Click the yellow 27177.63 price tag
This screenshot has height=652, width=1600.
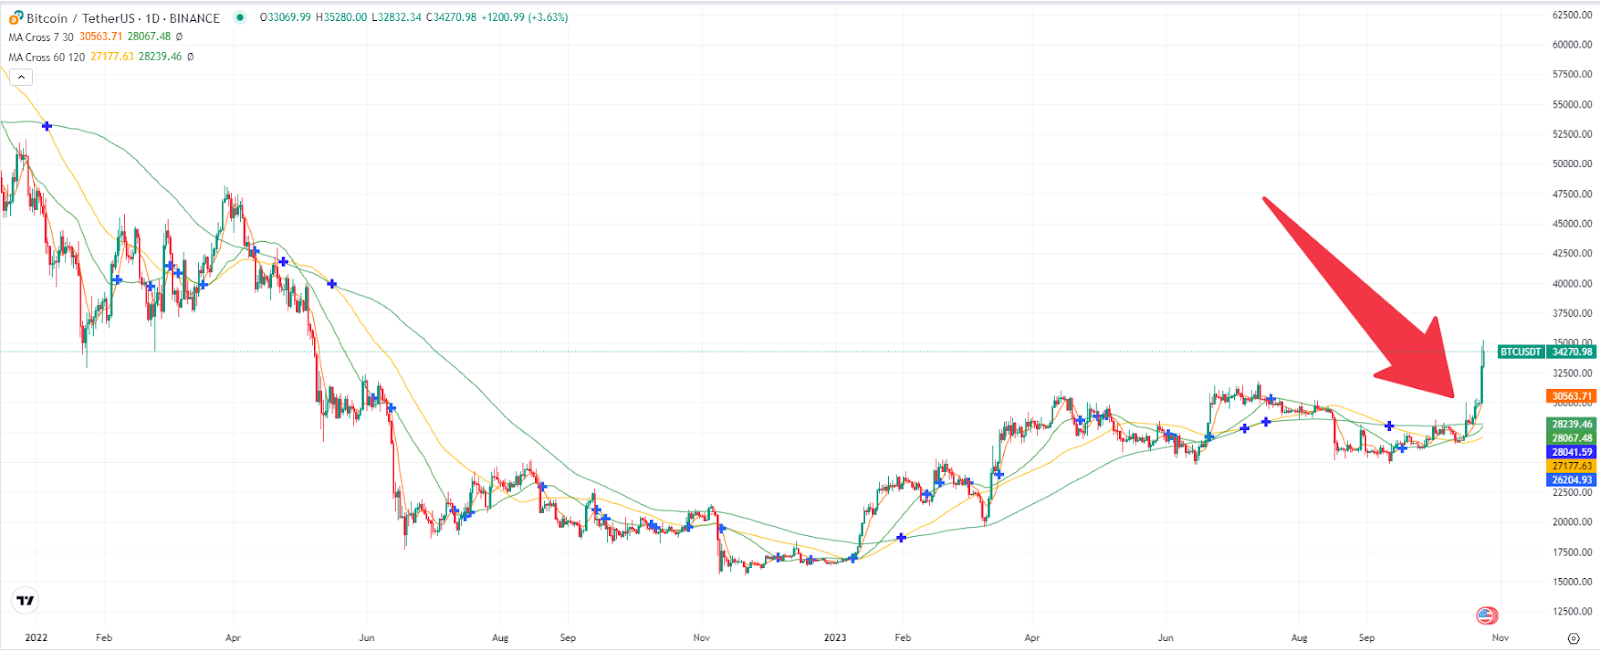coord(1572,466)
